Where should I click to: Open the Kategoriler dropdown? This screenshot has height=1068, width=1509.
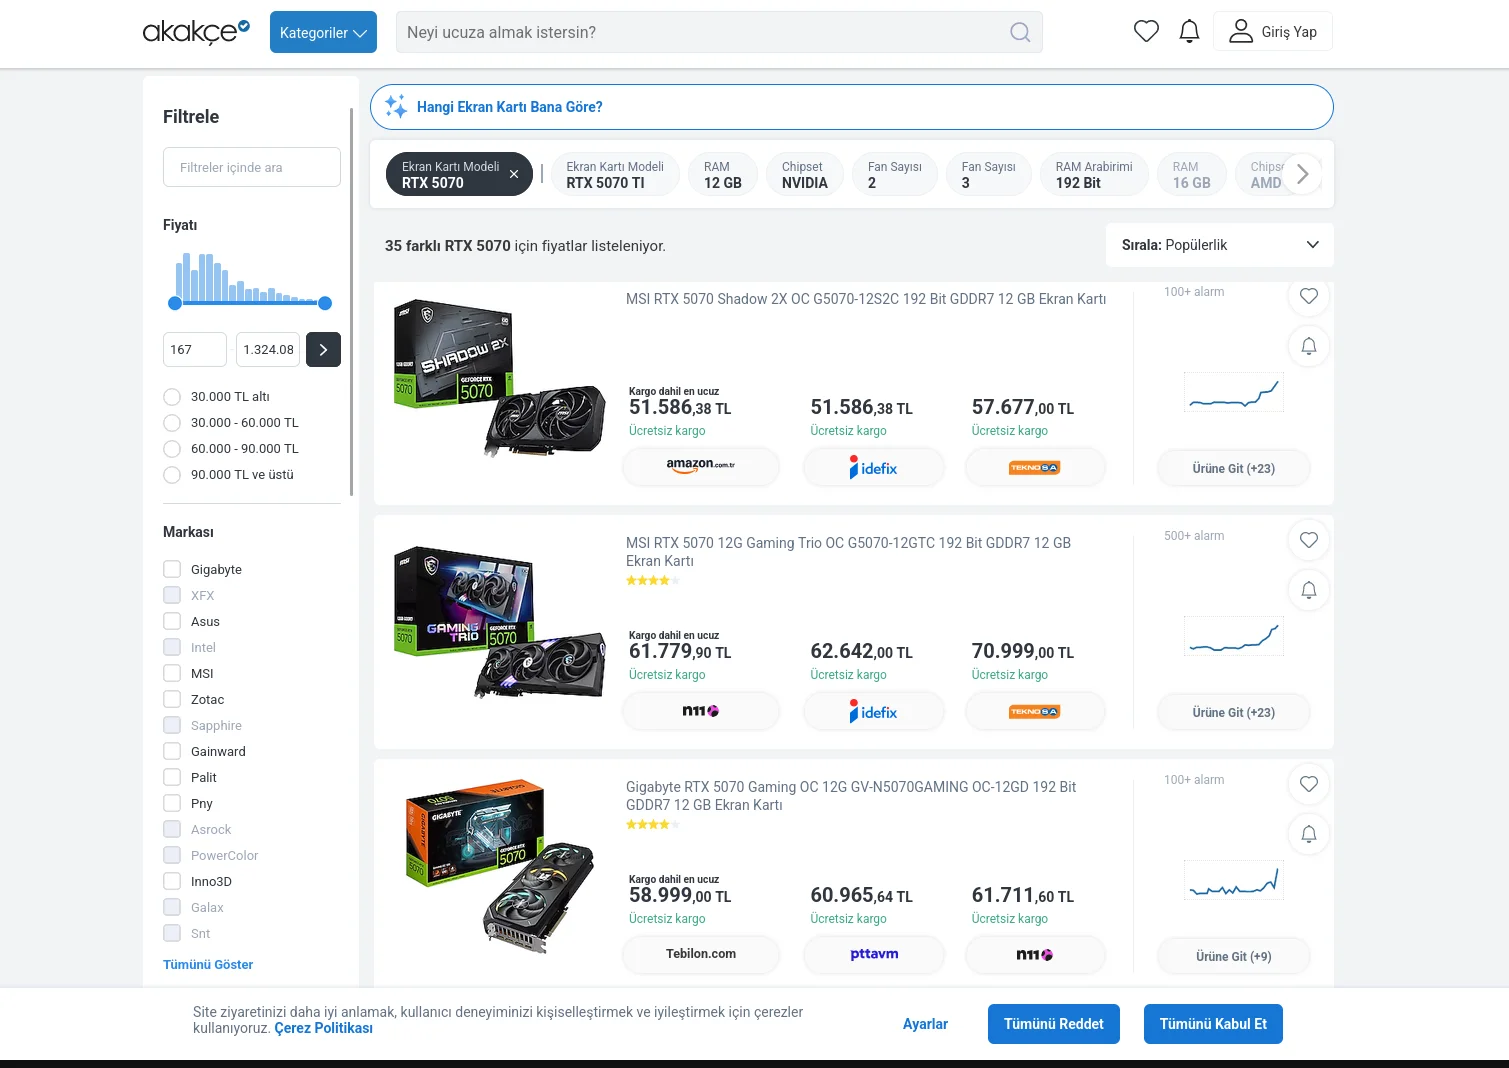click(x=323, y=32)
